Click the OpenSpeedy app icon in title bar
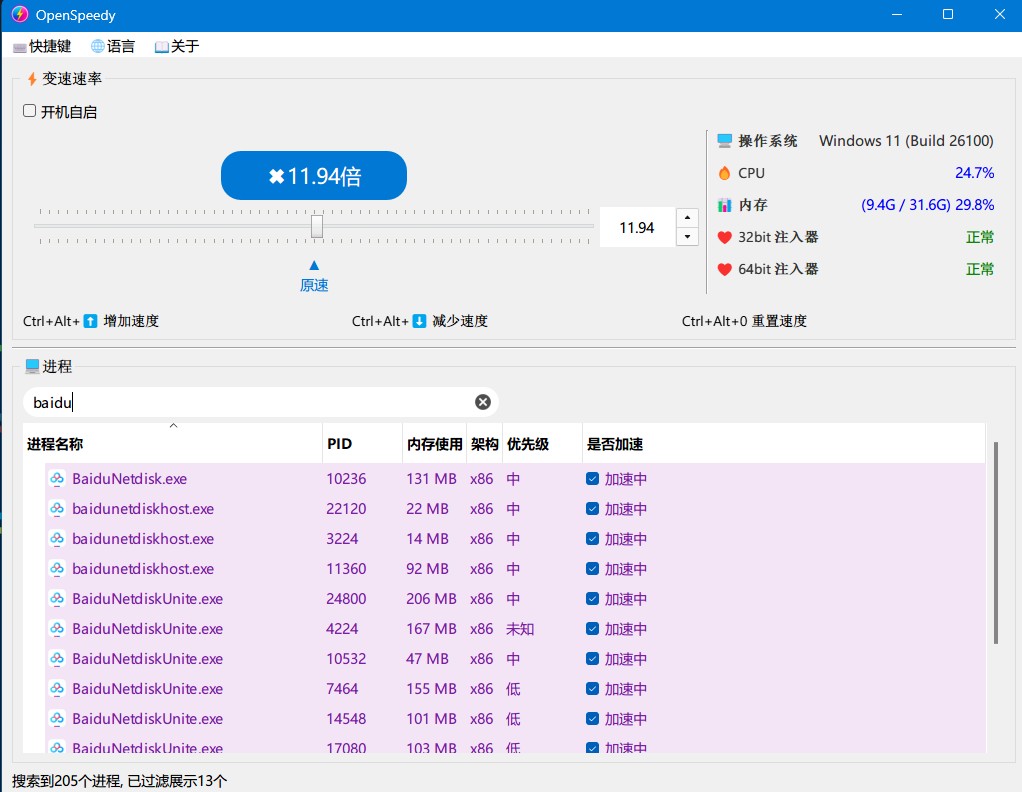This screenshot has height=792, width=1022. pos(20,14)
